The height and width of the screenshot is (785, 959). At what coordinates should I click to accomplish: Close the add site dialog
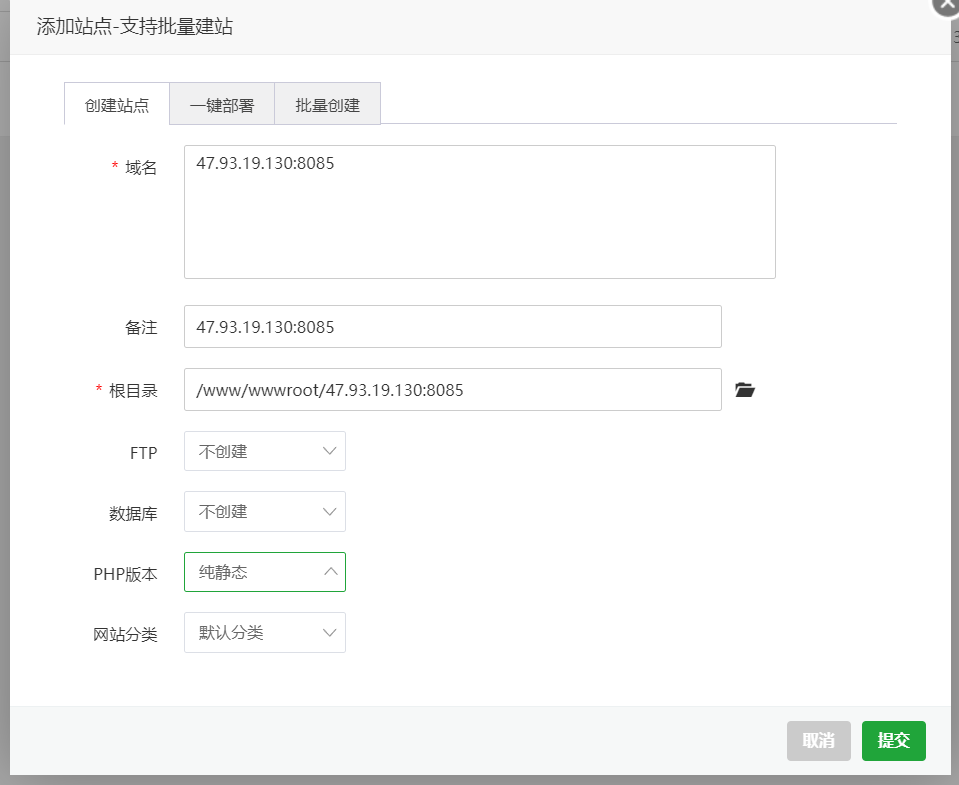(946, 5)
